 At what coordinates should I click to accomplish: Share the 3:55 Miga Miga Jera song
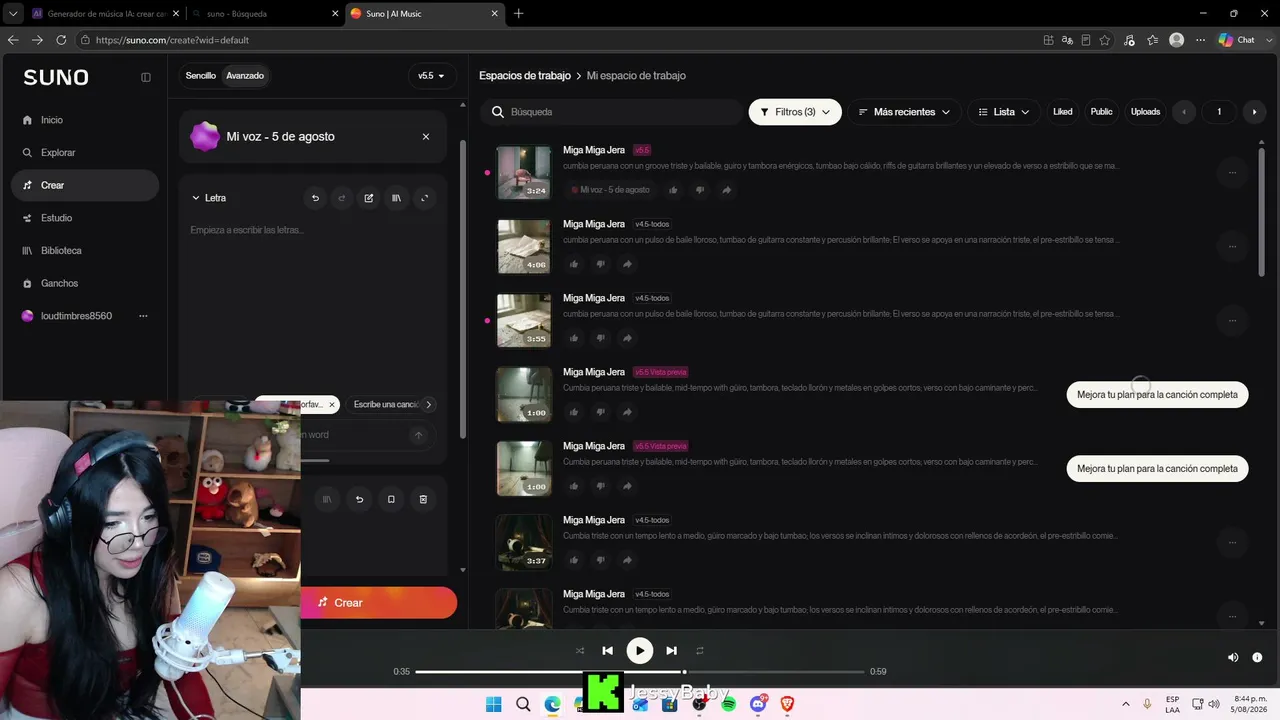pyautogui.click(x=627, y=338)
